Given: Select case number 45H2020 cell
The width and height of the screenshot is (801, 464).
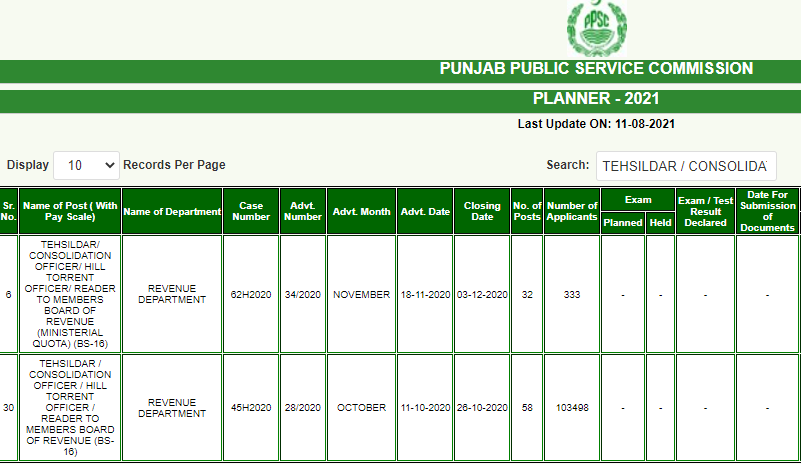Looking at the screenshot, I should pyautogui.click(x=251, y=408).
